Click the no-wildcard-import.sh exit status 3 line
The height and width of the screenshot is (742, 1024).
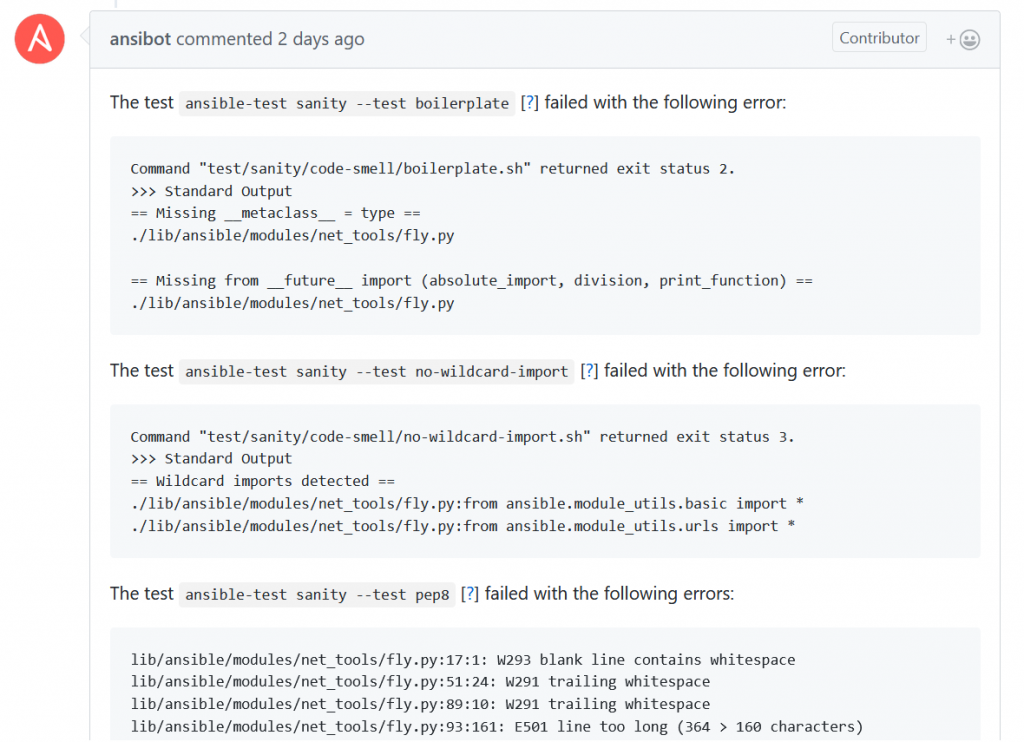coord(462,436)
